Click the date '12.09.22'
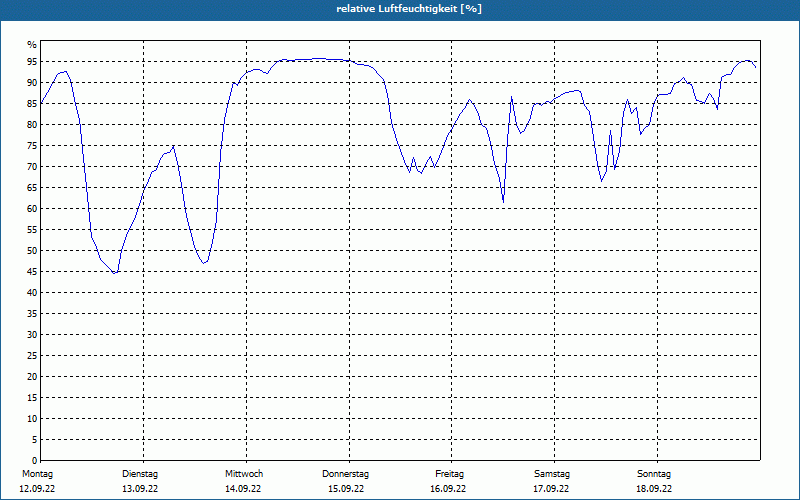This screenshot has width=800, height=500. [37, 489]
